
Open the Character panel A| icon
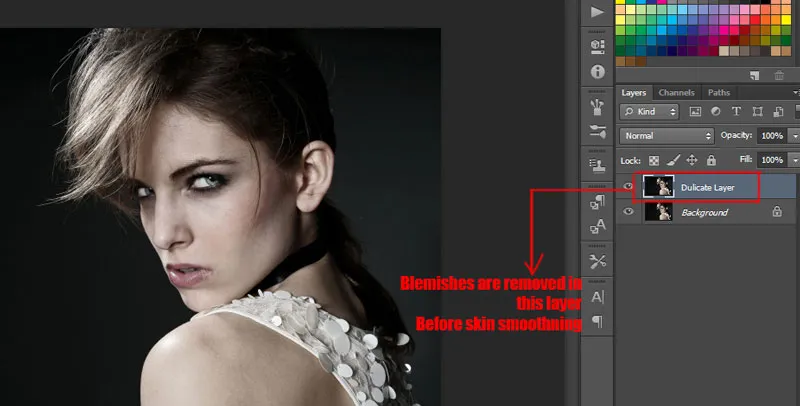point(597,296)
